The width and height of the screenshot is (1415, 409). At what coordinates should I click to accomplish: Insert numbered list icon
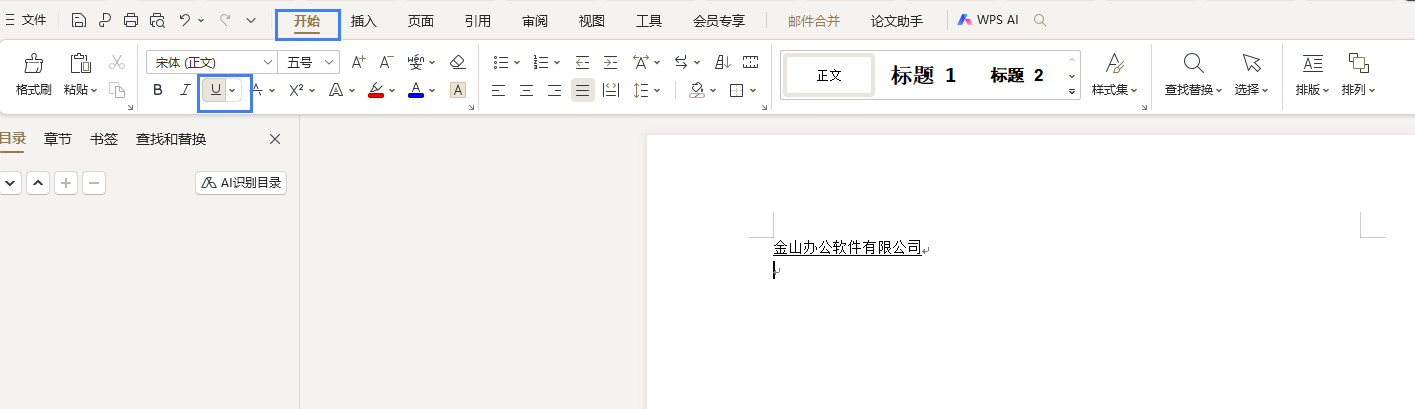point(541,62)
